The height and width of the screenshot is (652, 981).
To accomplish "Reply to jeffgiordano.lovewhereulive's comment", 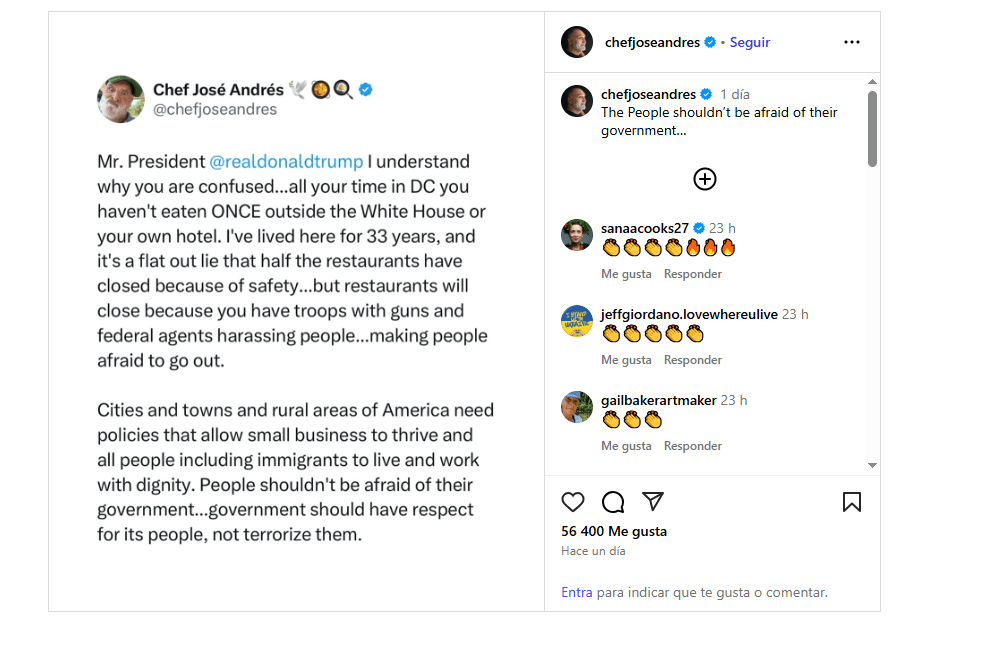I will (x=693, y=360).
